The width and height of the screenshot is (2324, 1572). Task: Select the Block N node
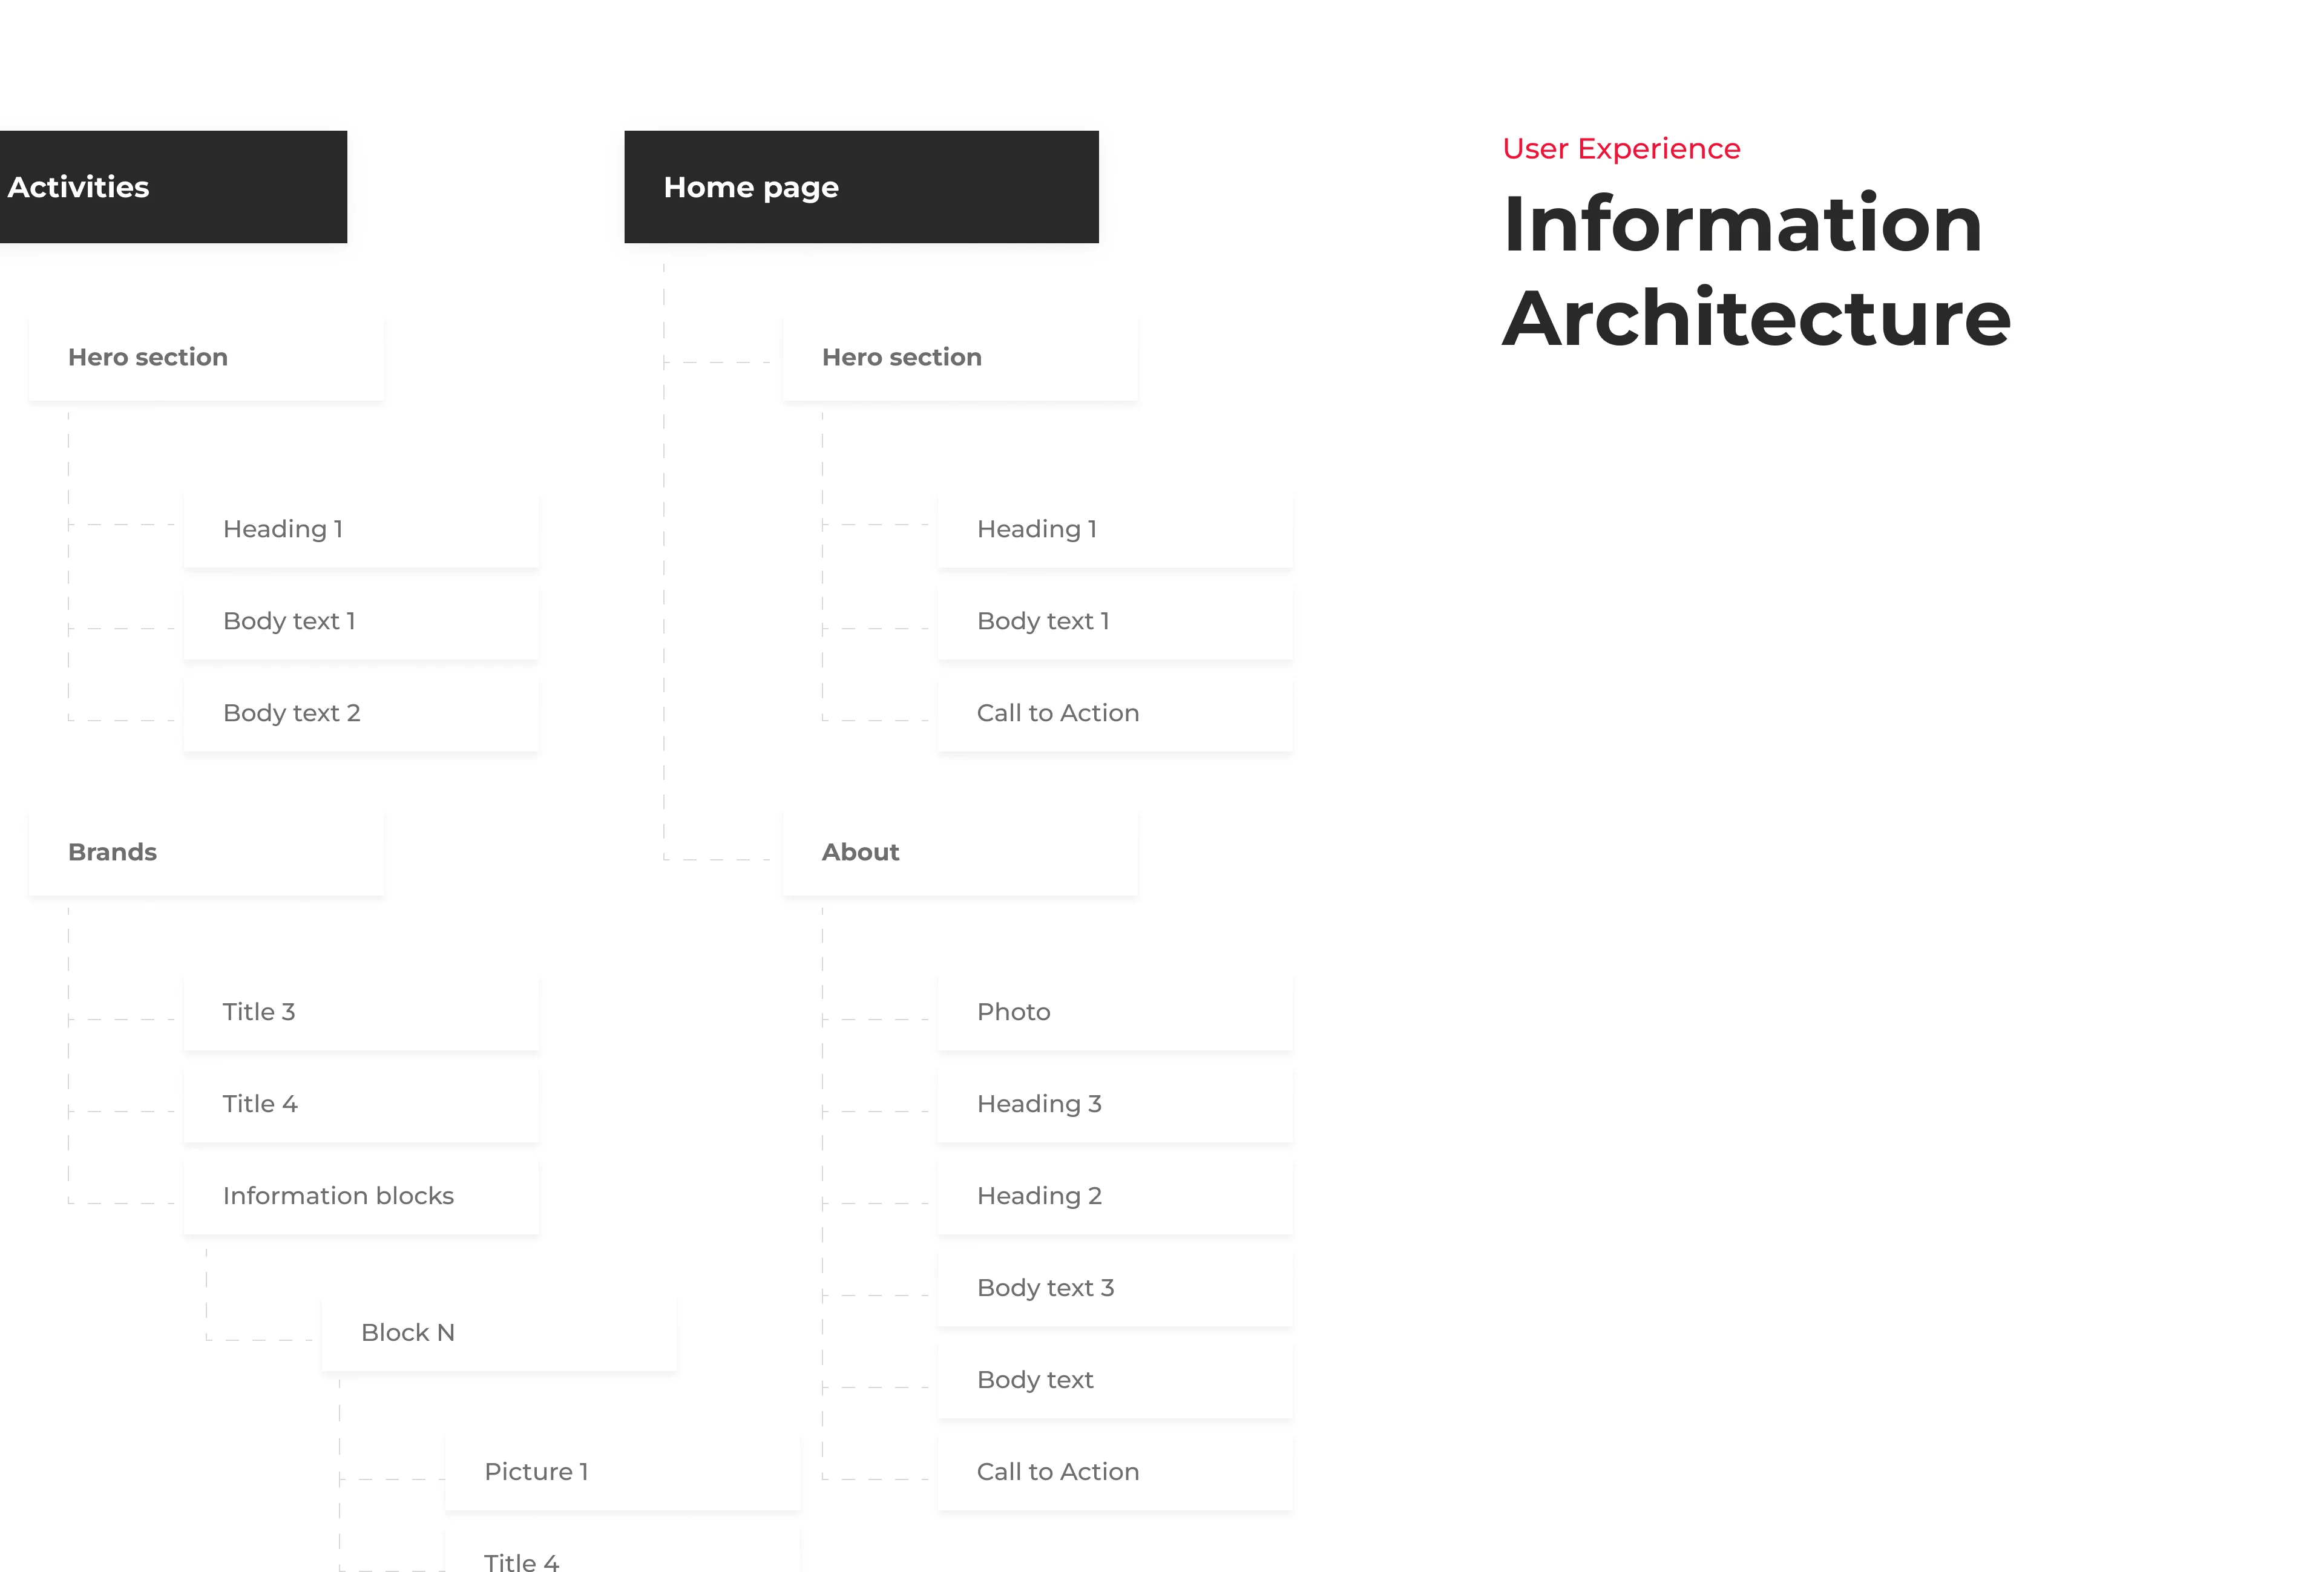click(498, 1333)
